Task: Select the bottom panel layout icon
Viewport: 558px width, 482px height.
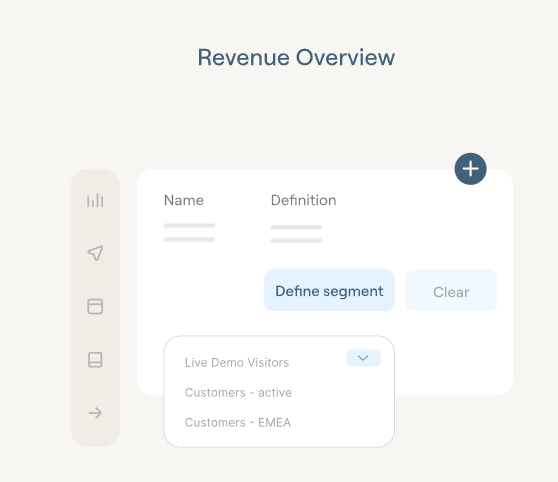Action: point(95,360)
